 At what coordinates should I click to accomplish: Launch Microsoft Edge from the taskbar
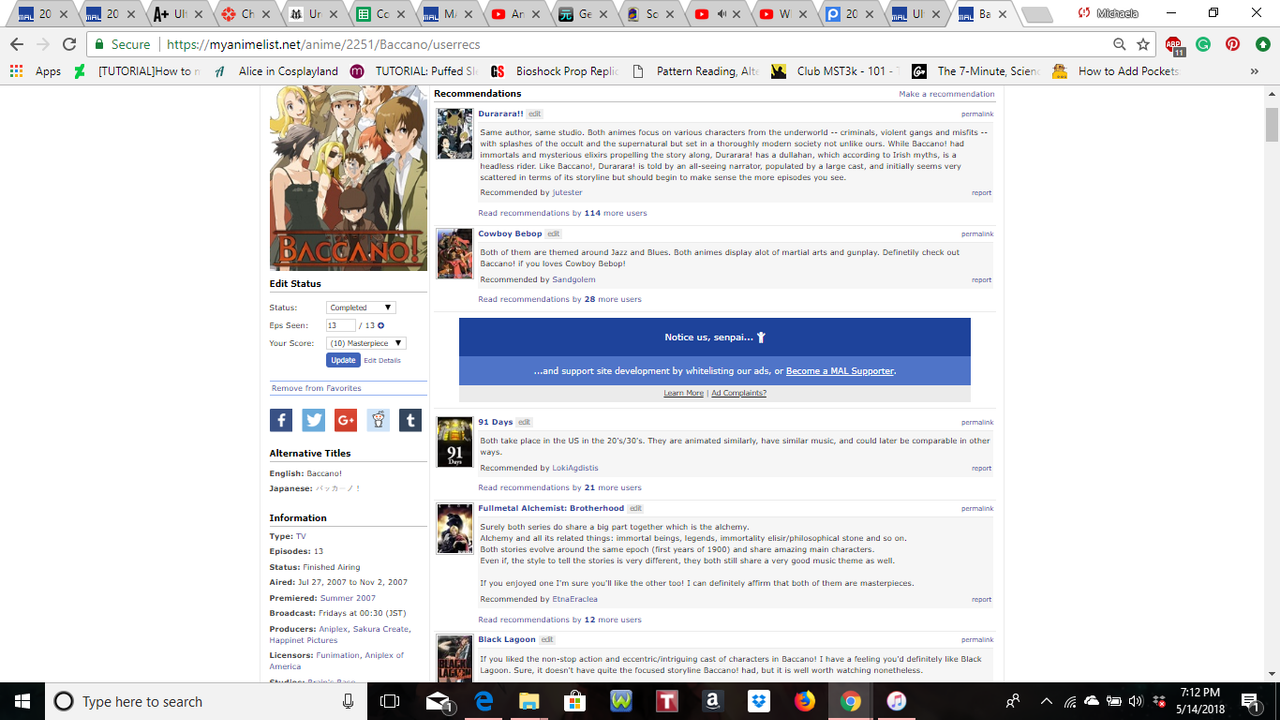click(484, 701)
